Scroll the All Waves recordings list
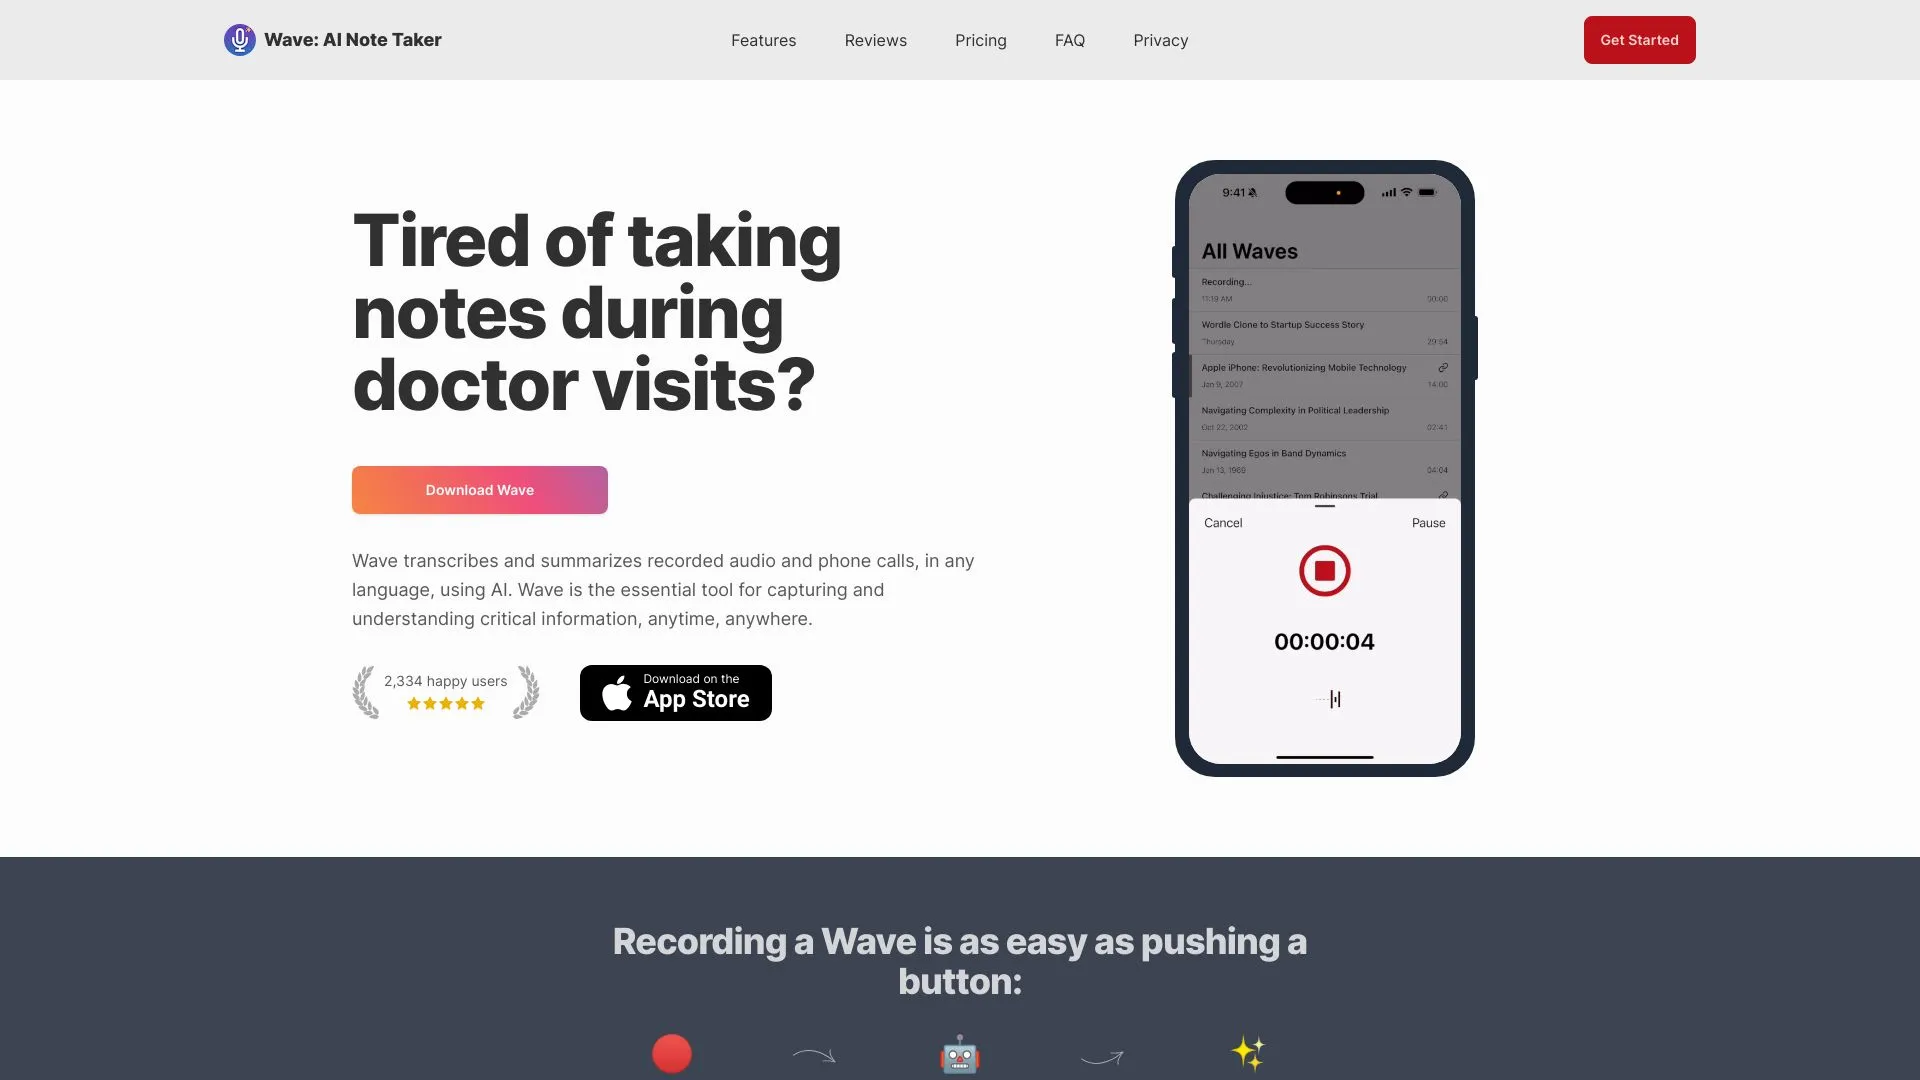 1323,382
